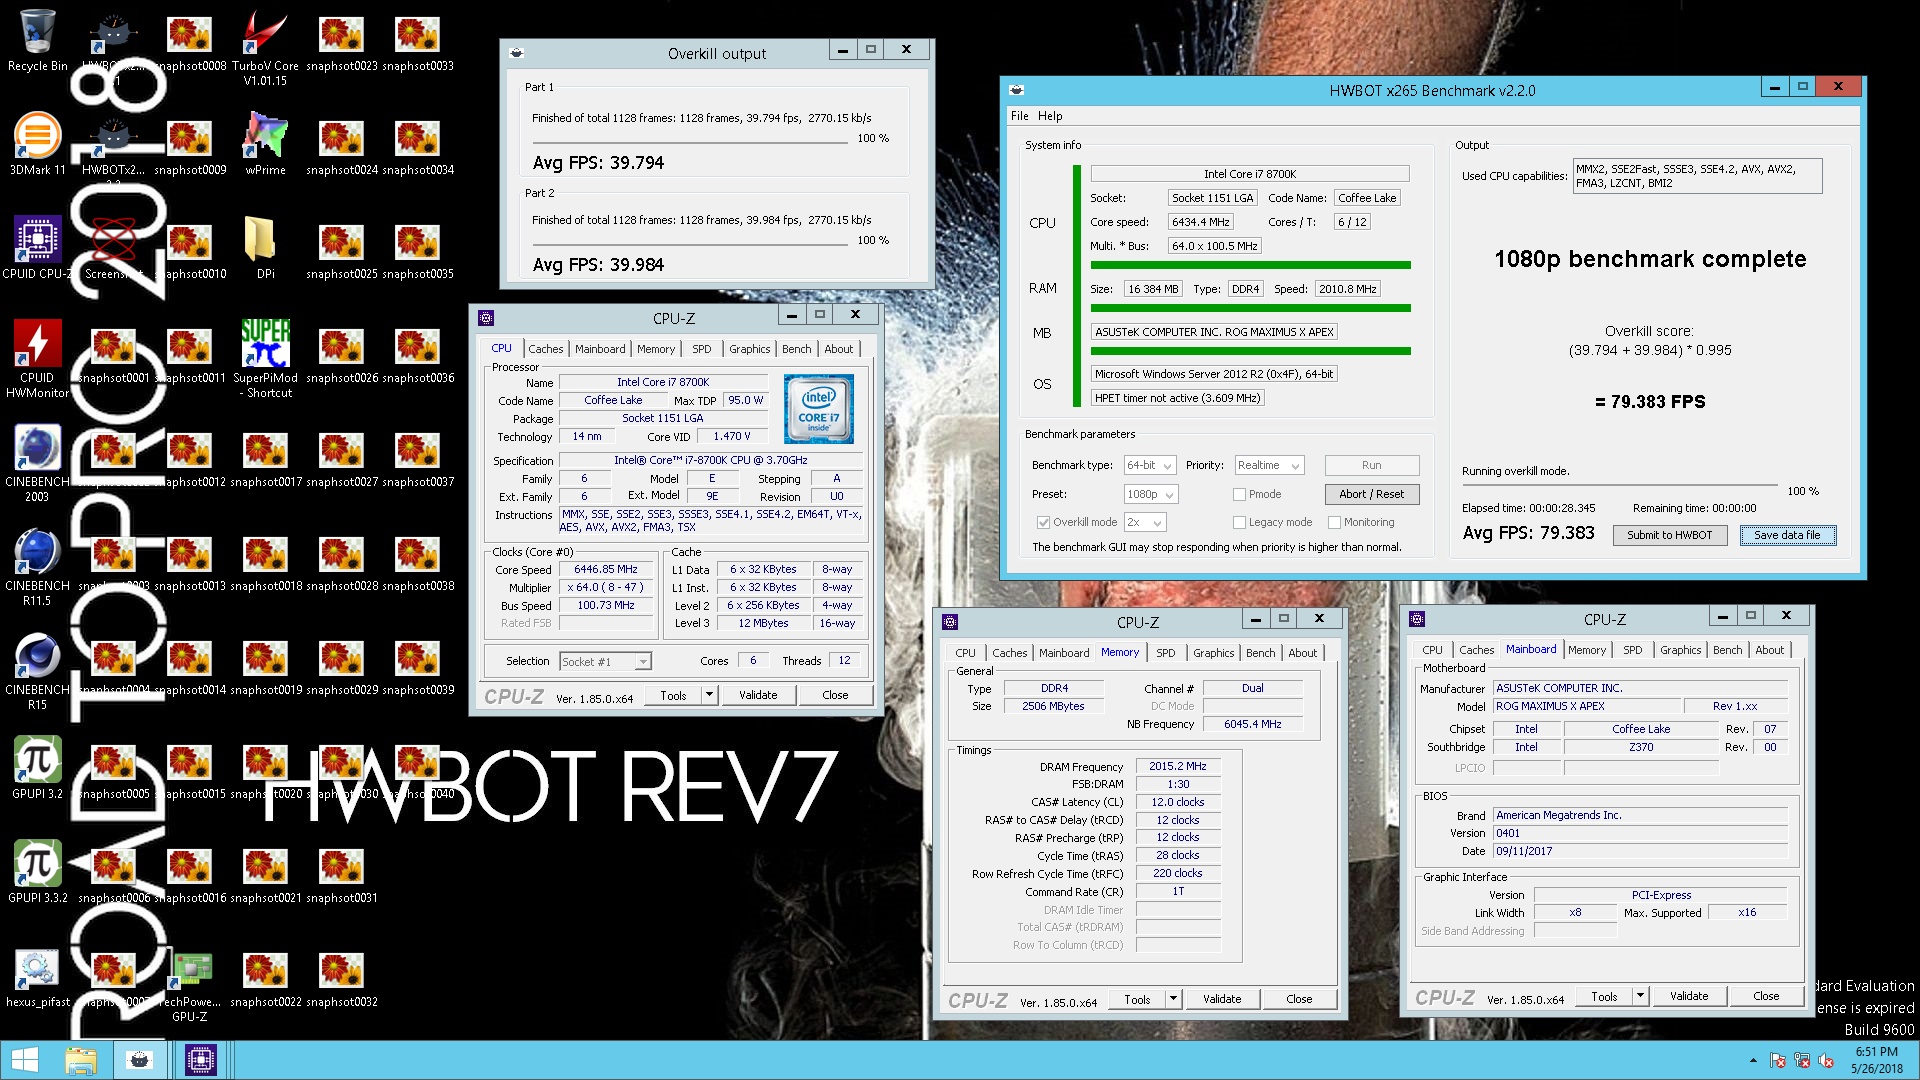
Task: Open the Overkill 2x multiplier dropdown
Action: pyautogui.click(x=1145, y=522)
